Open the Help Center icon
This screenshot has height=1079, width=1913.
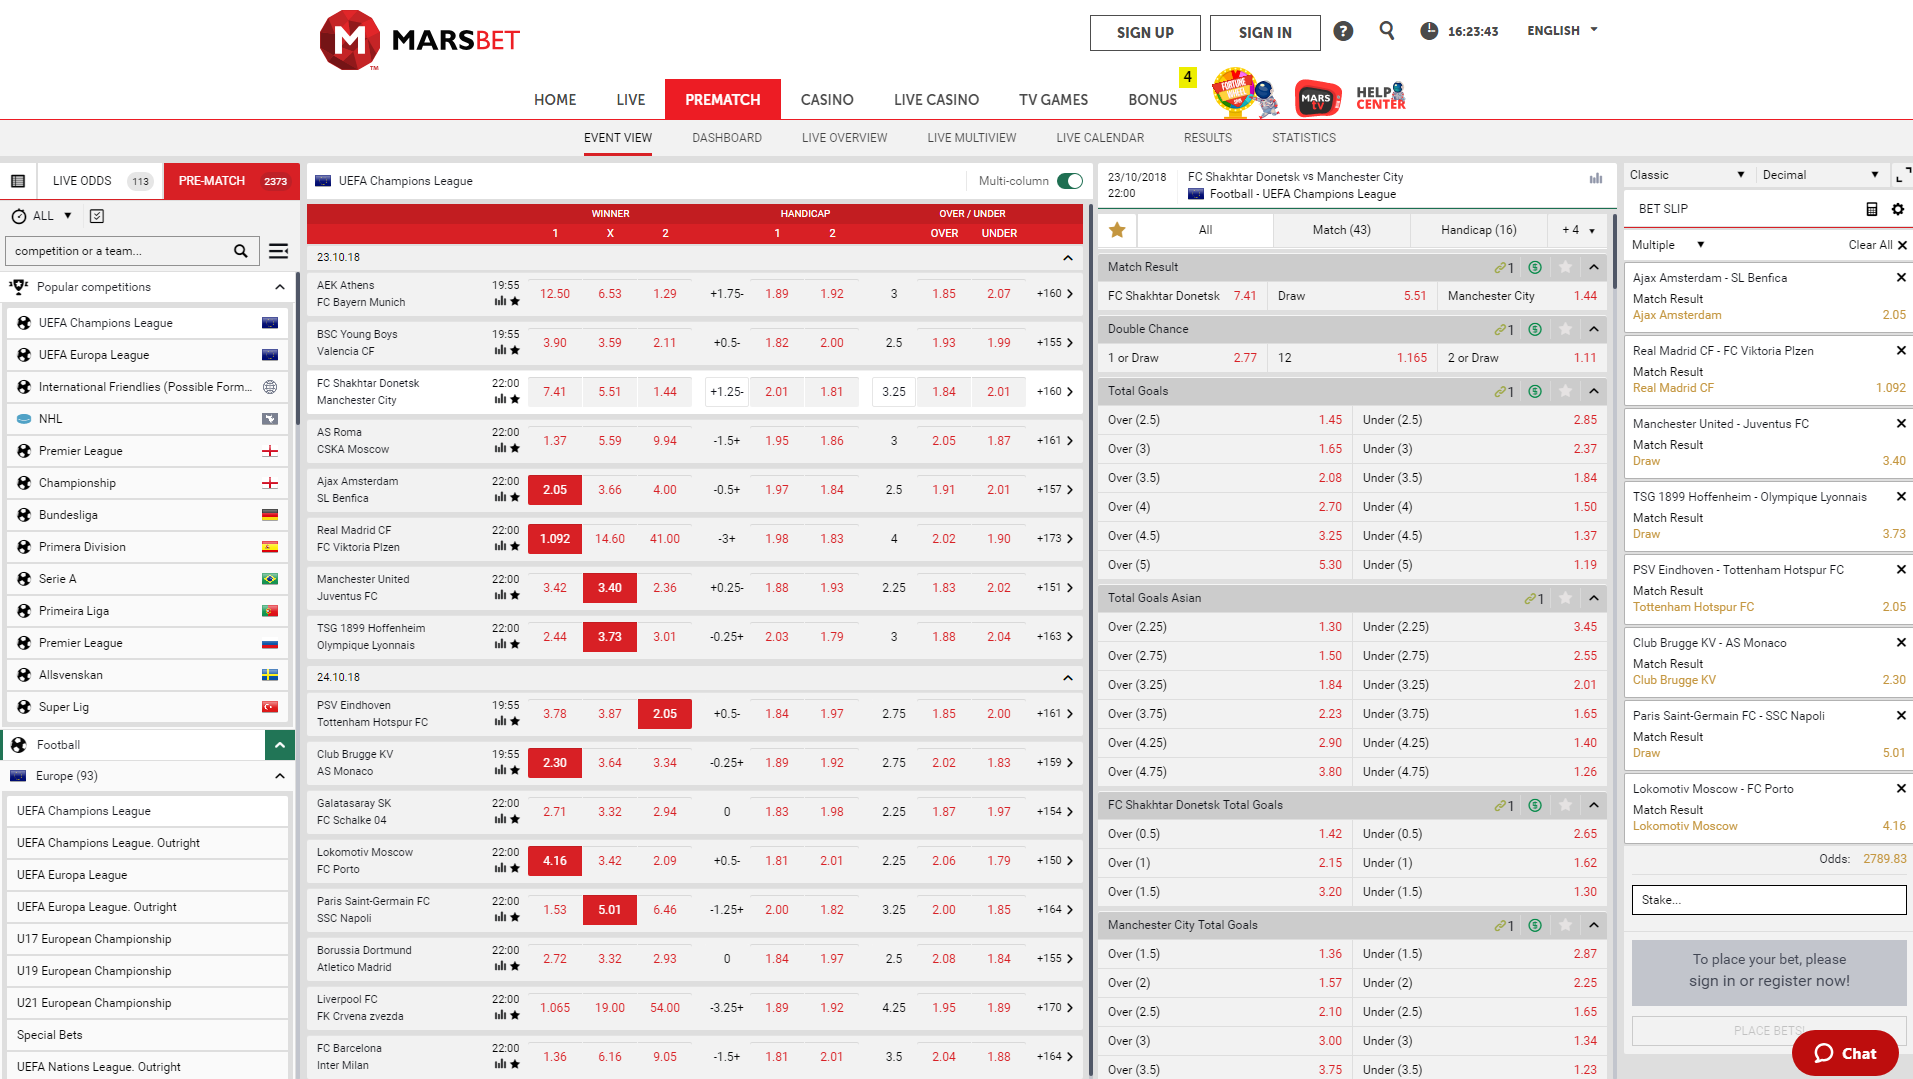click(x=1380, y=97)
